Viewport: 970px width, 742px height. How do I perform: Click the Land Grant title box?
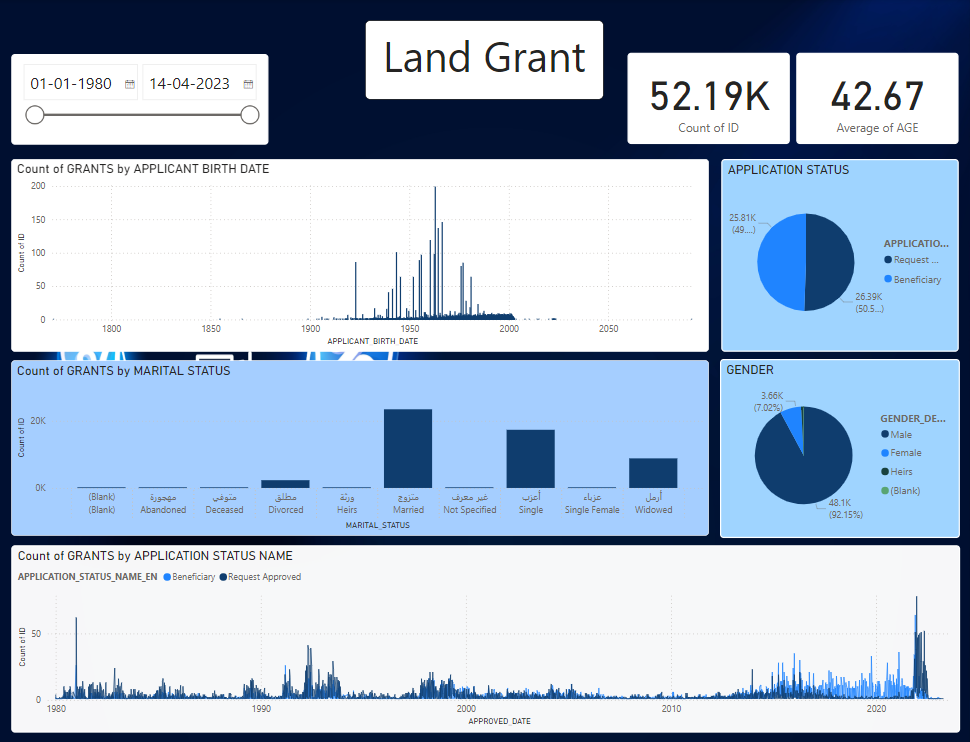[x=484, y=60]
